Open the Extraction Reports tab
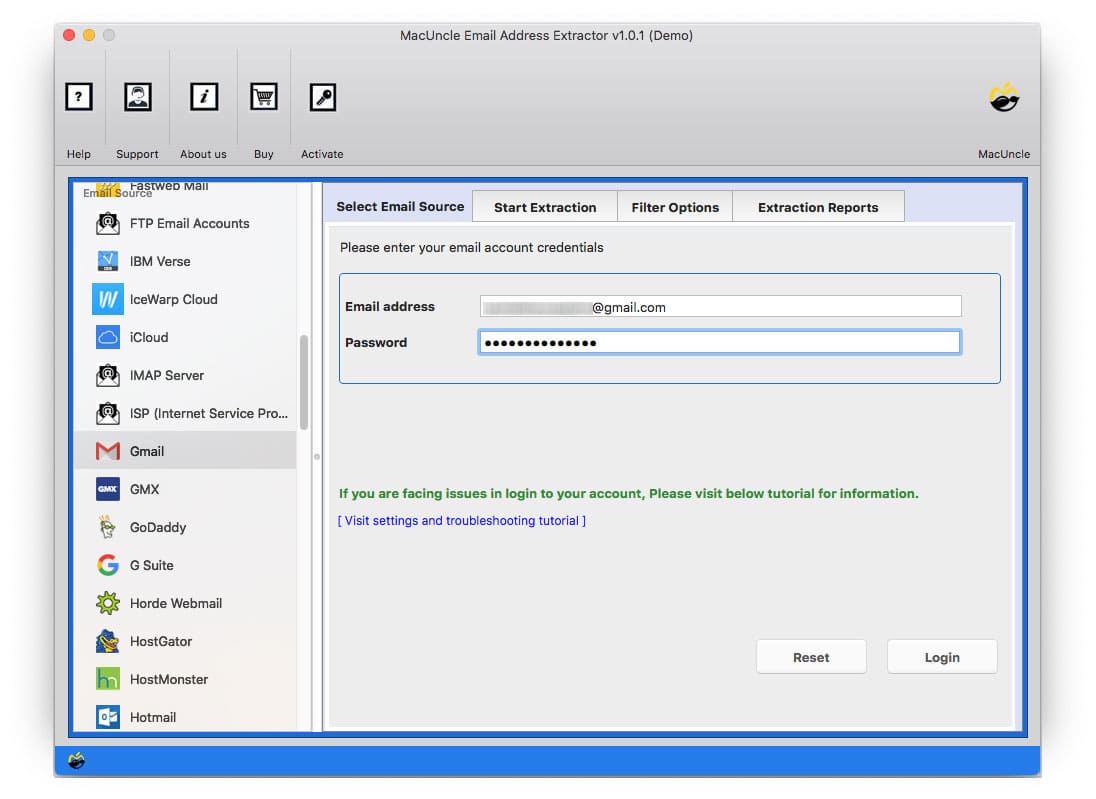 click(x=818, y=206)
